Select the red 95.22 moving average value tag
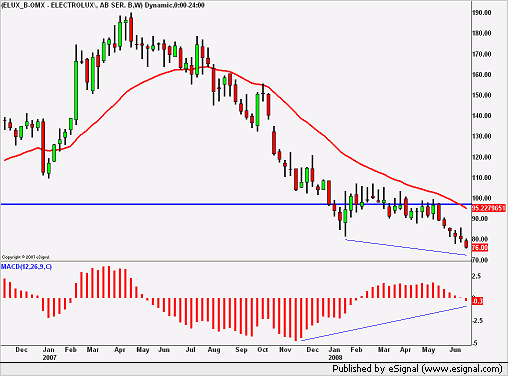Screen dimensions: 508x376 [489, 208]
